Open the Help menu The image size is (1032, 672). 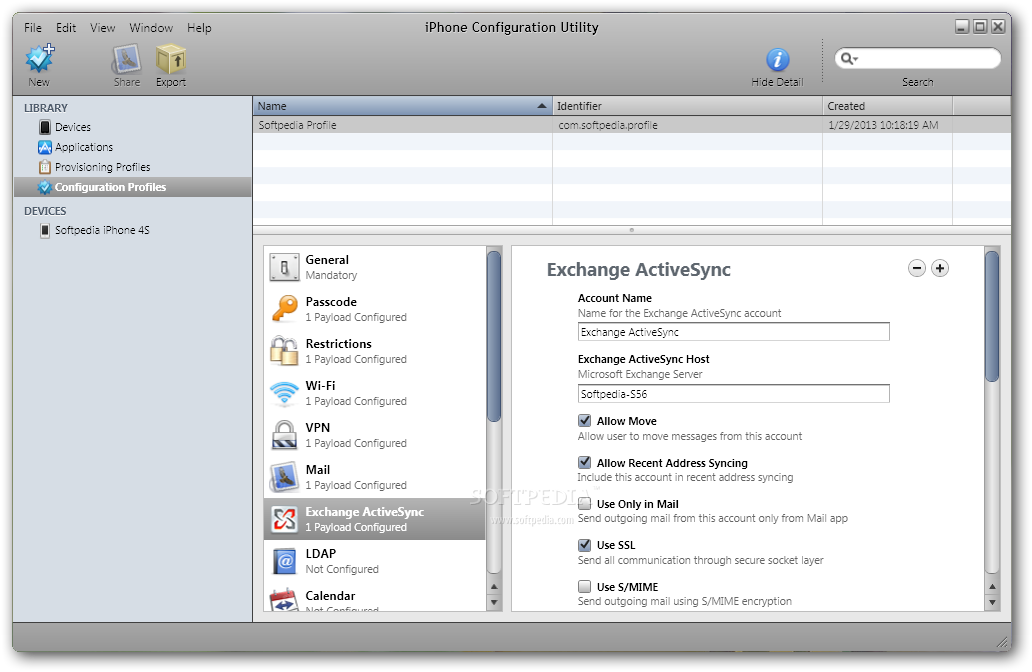point(199,28)
